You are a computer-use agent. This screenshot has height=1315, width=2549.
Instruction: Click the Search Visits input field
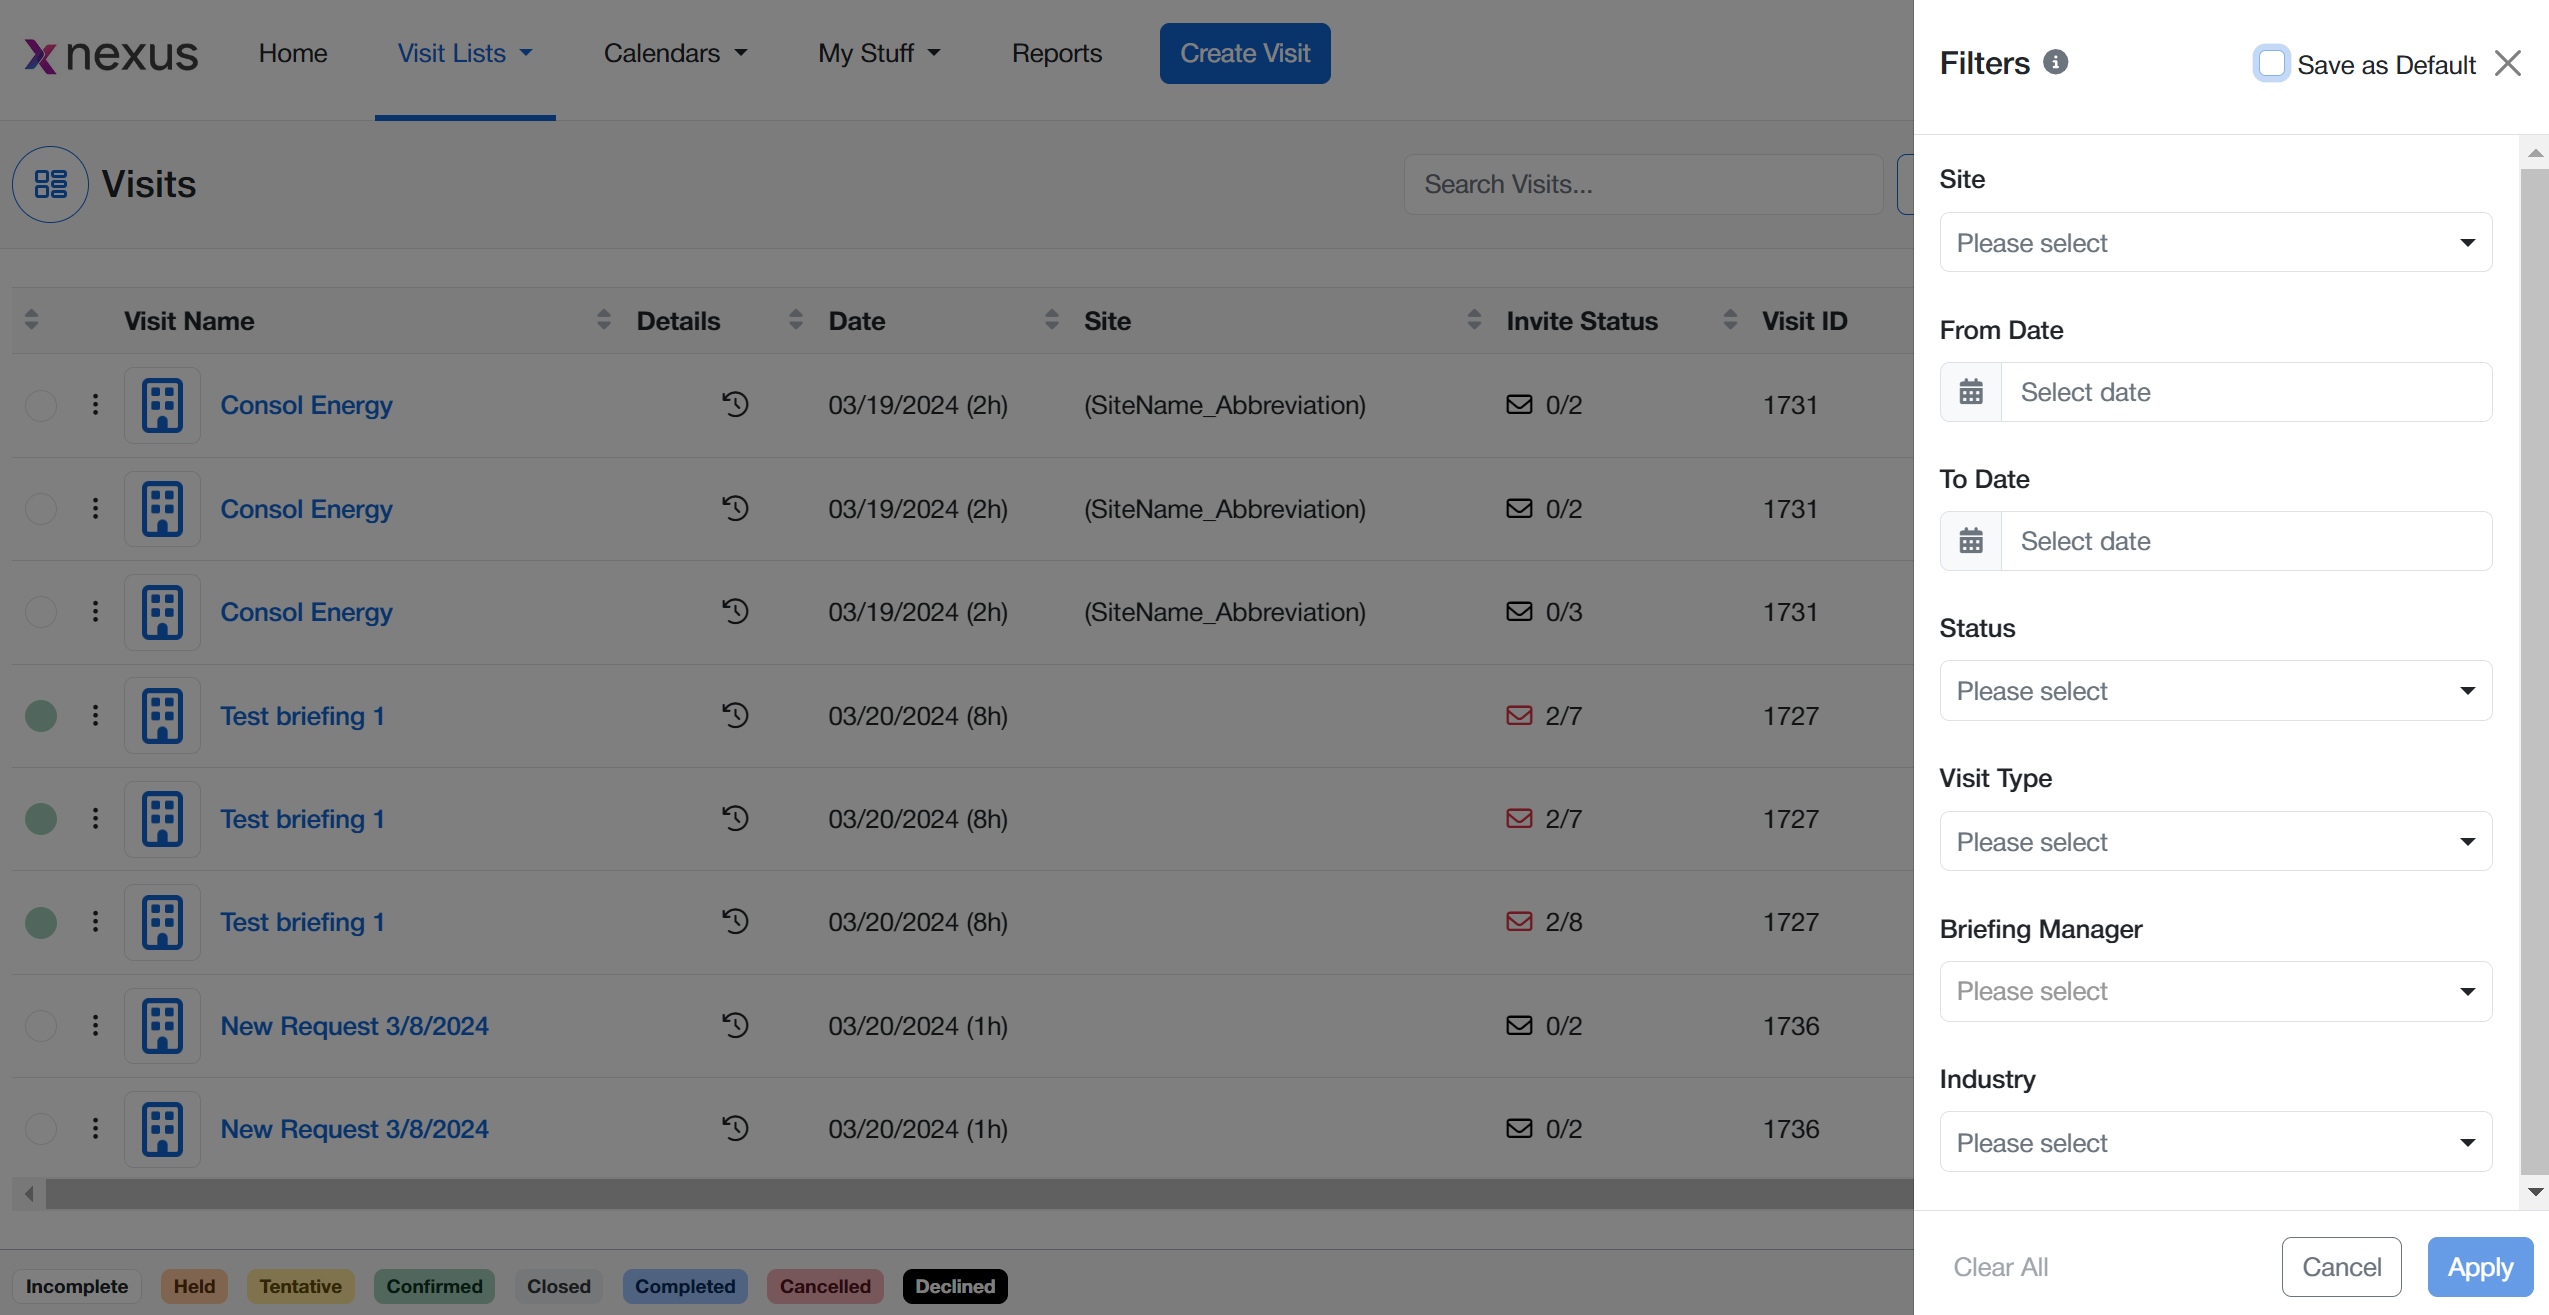(x=1642, y=184)
